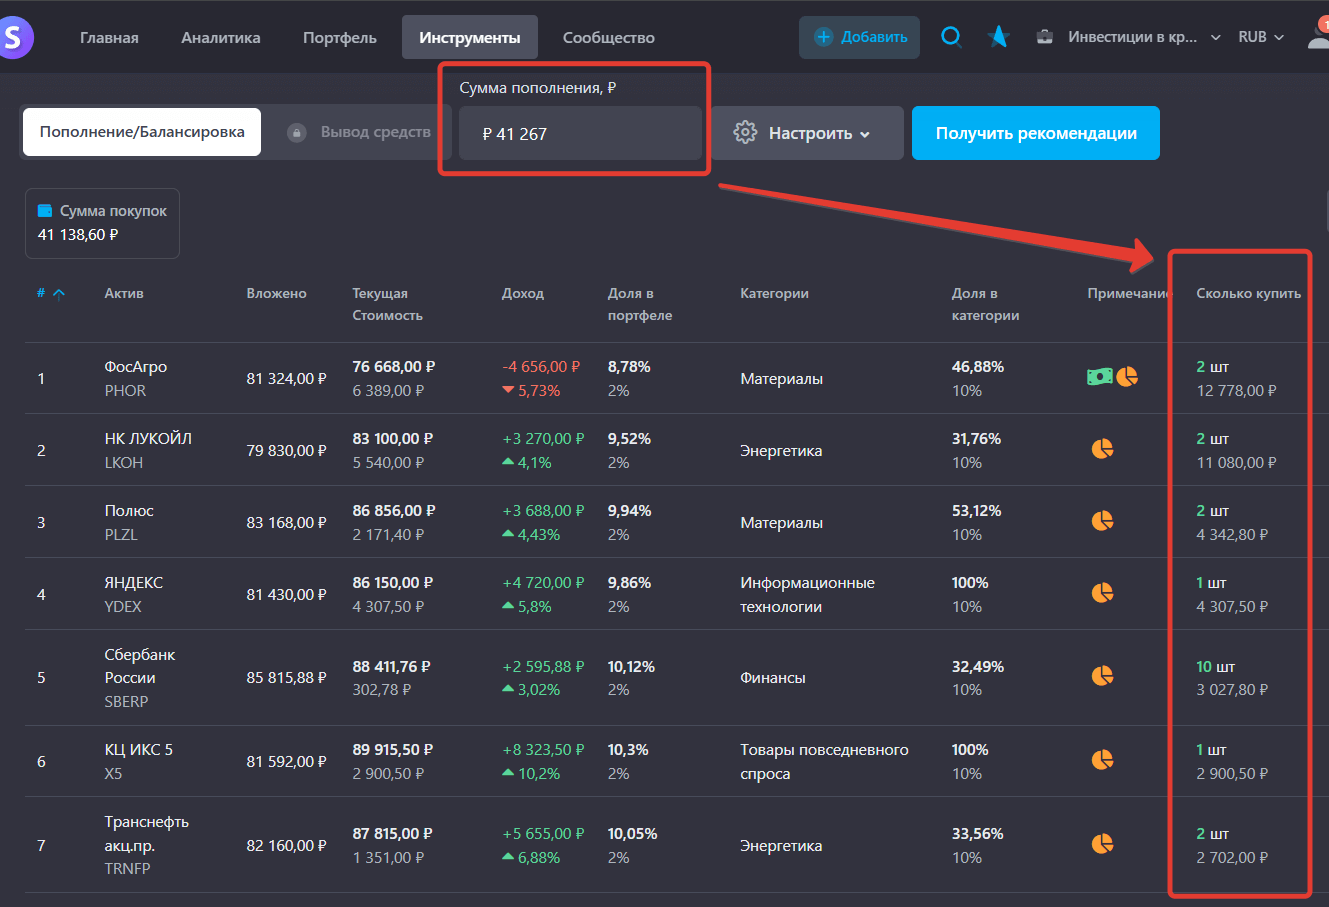Open the Портфель tab
Viewport: 1329px width, 907px height.
point(339,38)
